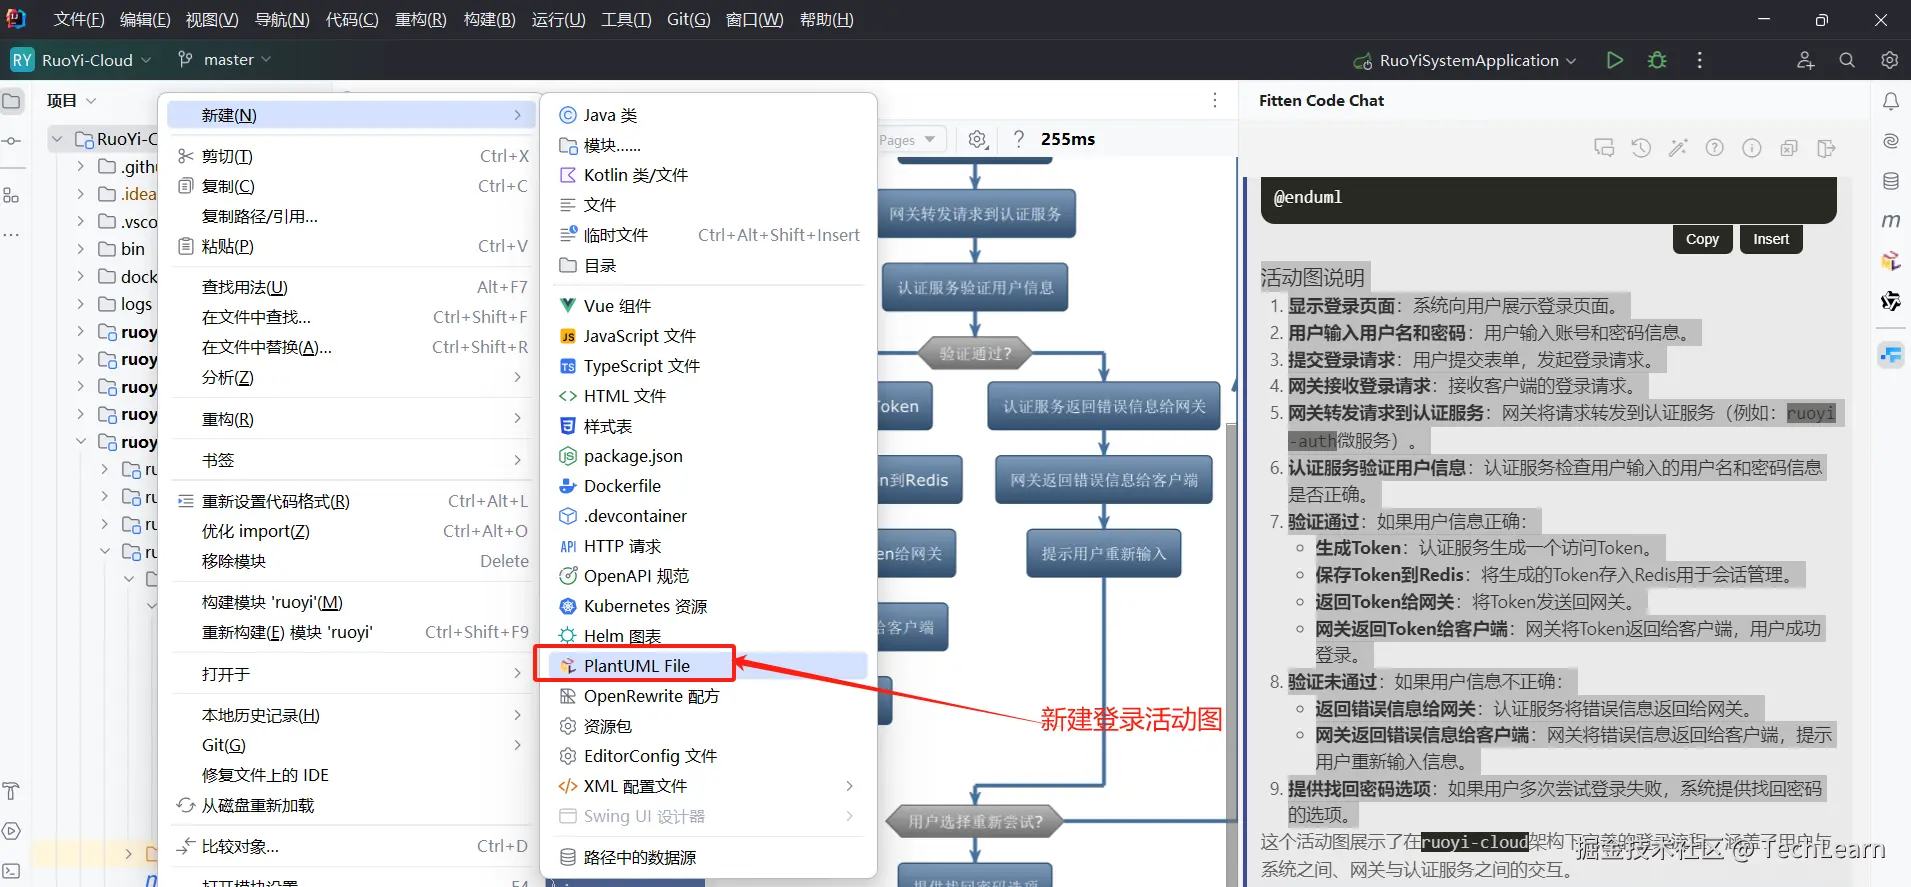This screenshot has width=1911, height=887.
Task: Expand the bin folder node
Action: pos(81,249)
